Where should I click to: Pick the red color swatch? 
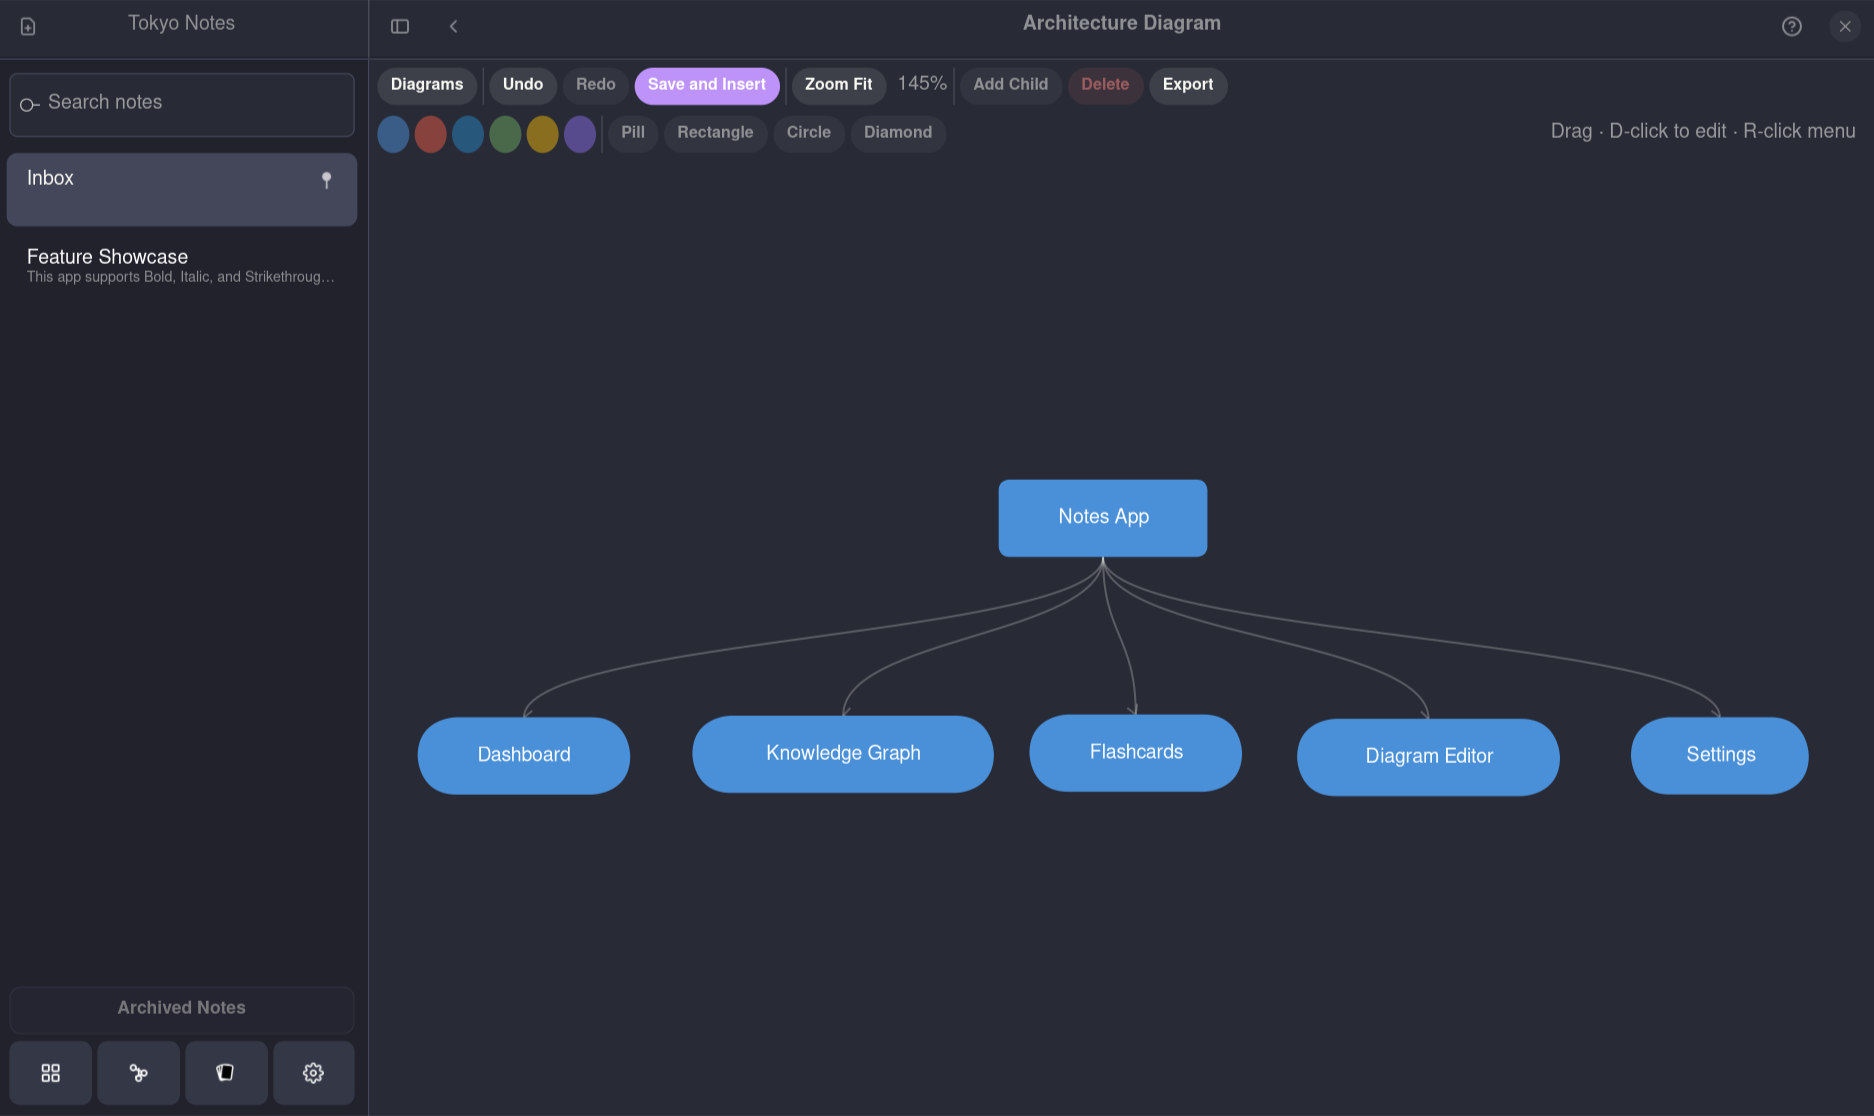[x=430, y=134]
